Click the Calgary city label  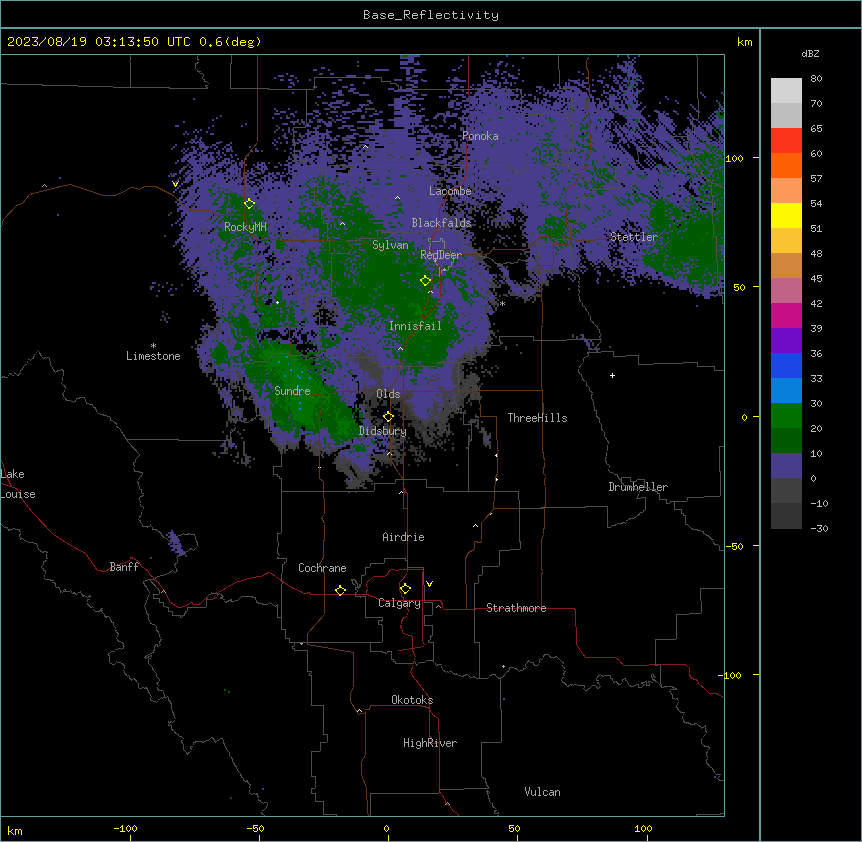tap(399, 603)
